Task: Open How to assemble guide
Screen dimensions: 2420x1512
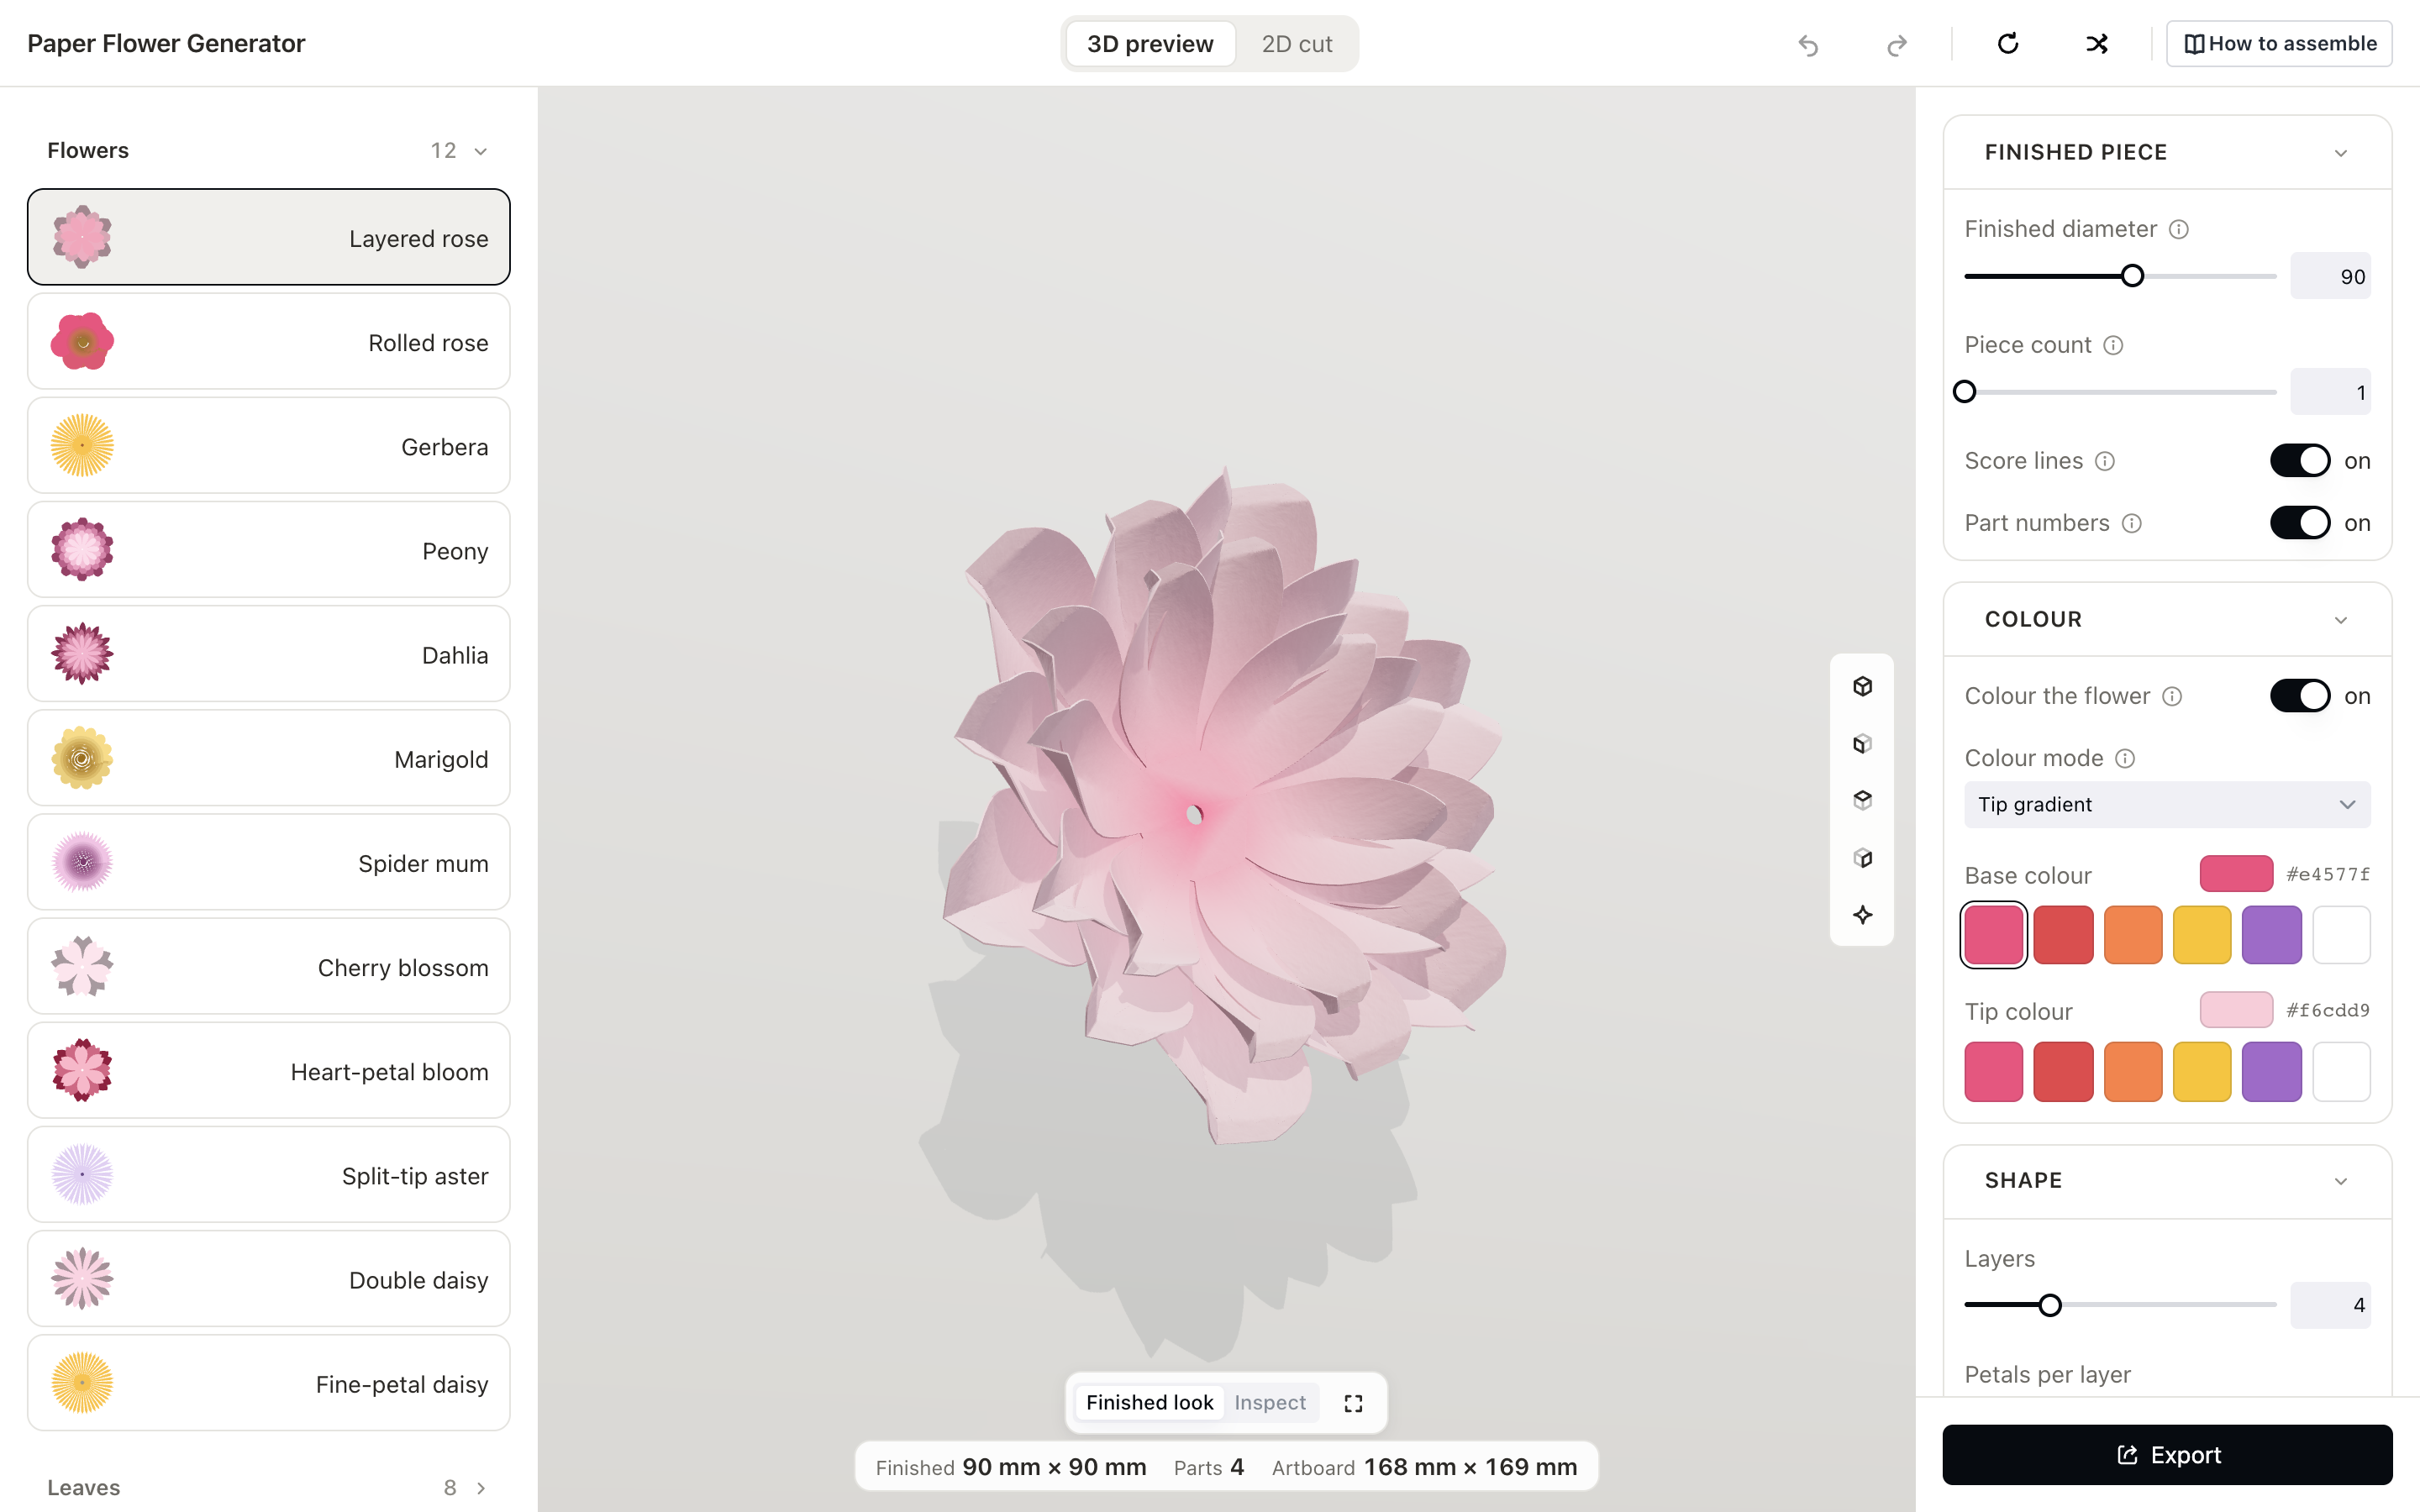Action: tap(2278, 44)
